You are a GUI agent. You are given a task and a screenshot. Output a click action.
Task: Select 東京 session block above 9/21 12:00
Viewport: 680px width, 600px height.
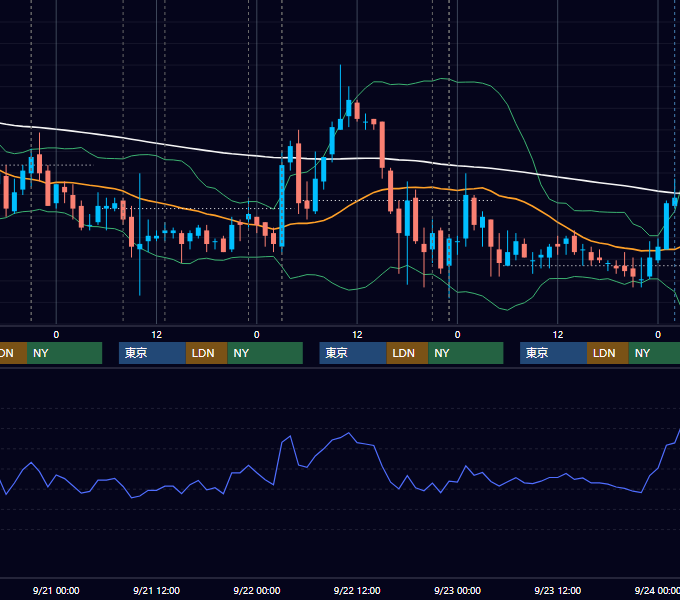(152, 353)
